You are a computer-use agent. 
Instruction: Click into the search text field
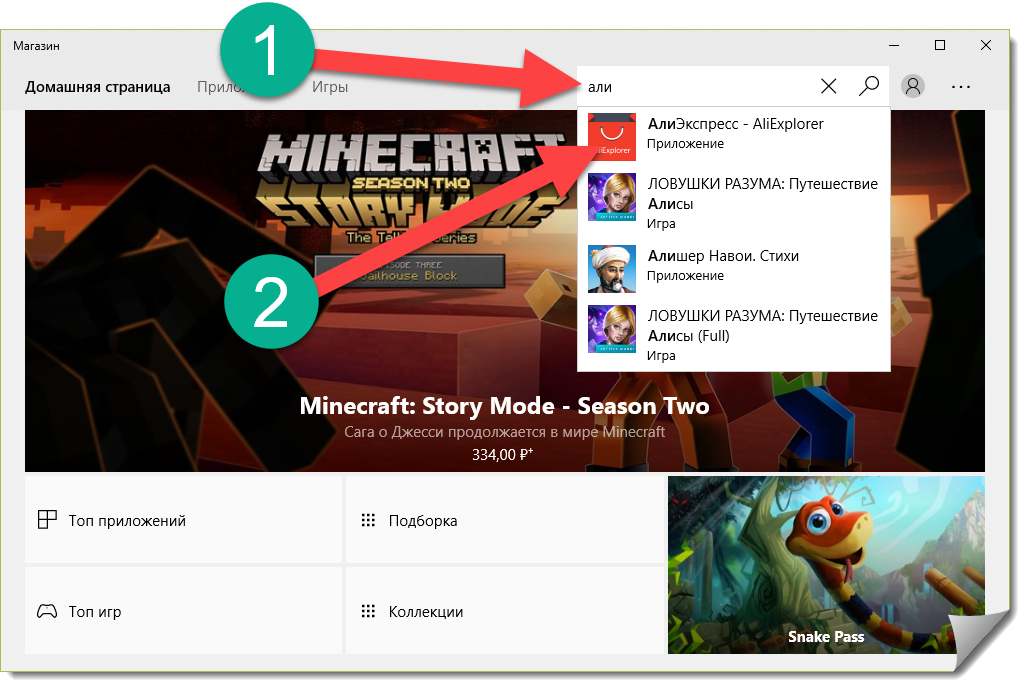[x=695, y=87]
